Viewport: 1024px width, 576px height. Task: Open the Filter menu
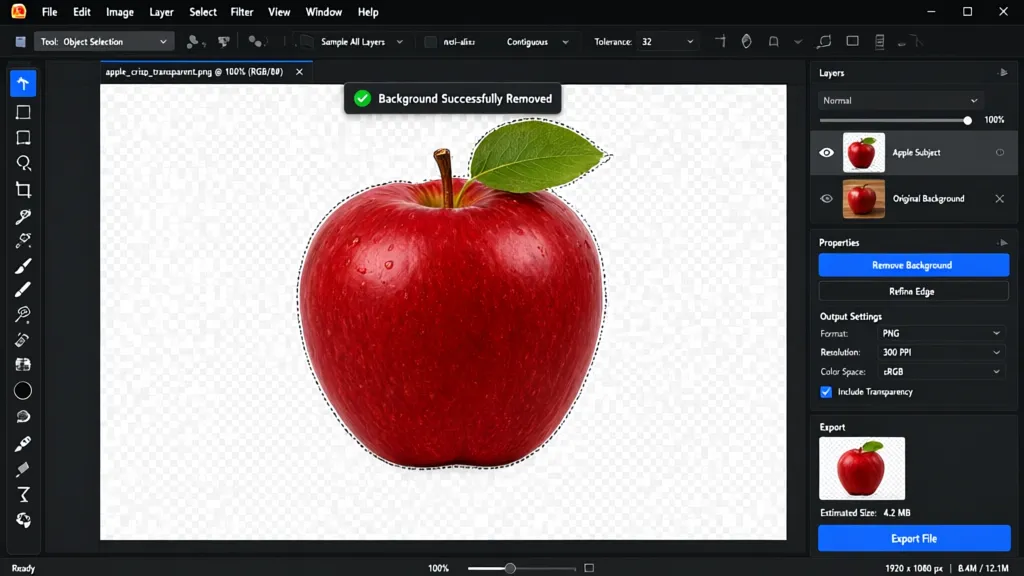pos(242,12)
